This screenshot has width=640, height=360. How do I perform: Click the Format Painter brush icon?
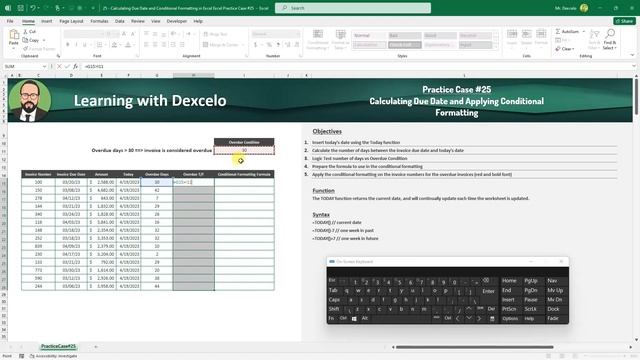point(25,49)
